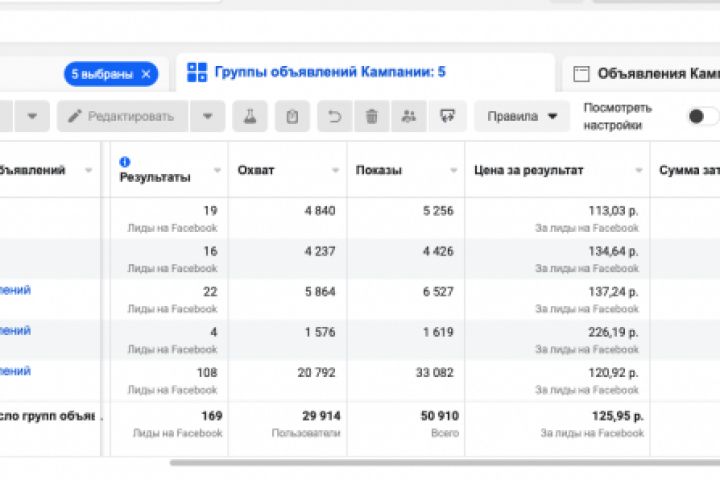The height and width of the screenshot is (480, 720).
Task: Click the Редактировать button
Action: [x=120, y=116]
